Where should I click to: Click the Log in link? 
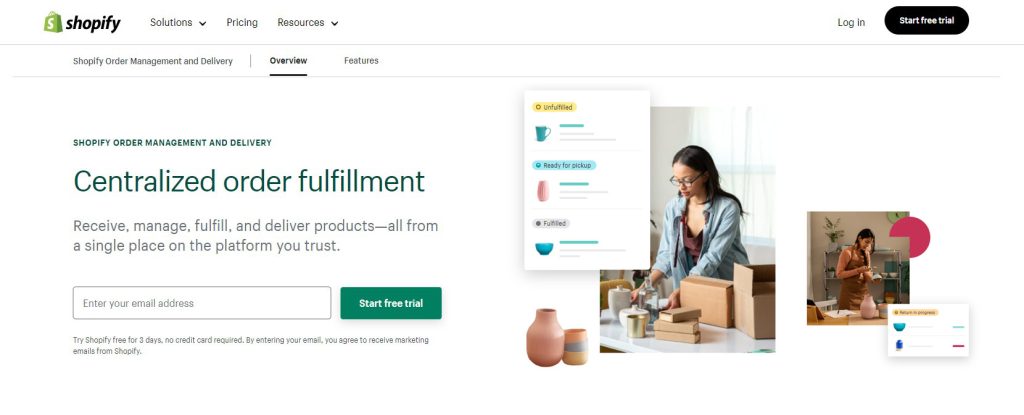851,22
